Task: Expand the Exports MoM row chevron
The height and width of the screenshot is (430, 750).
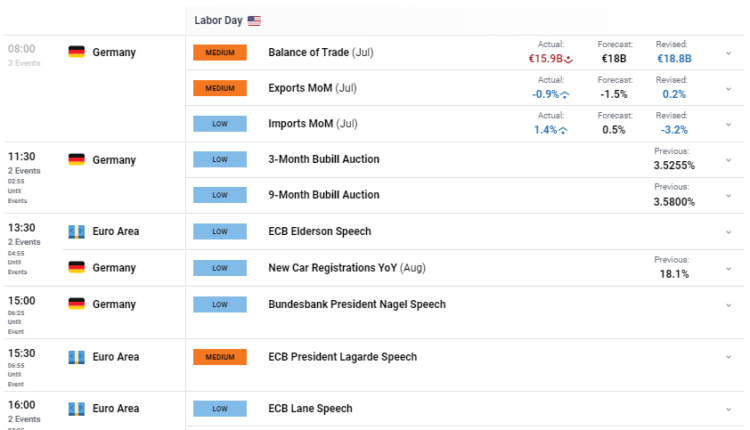Action: (x=730, y=88)
